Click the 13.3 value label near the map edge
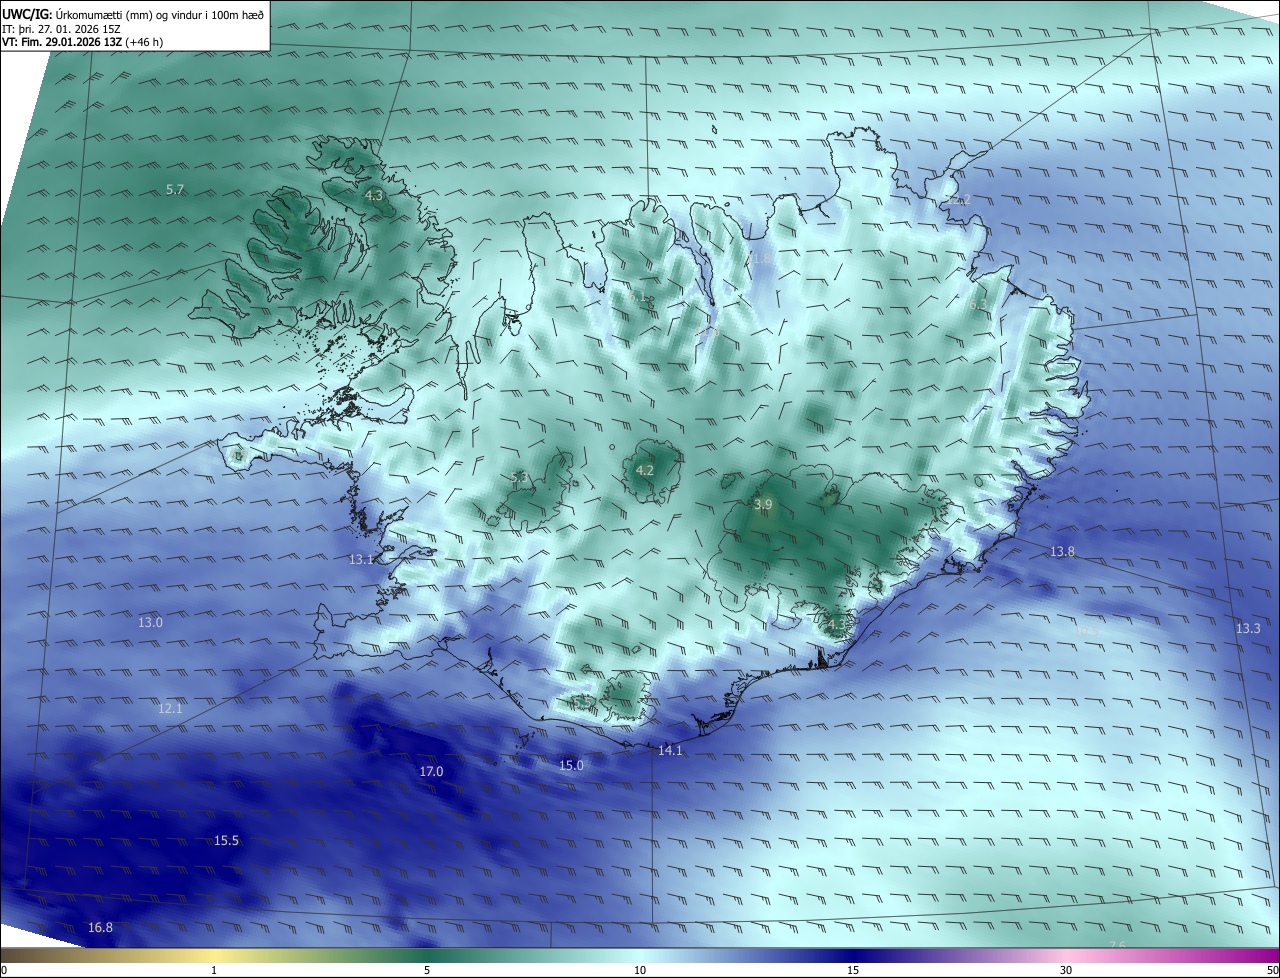 1248,629
